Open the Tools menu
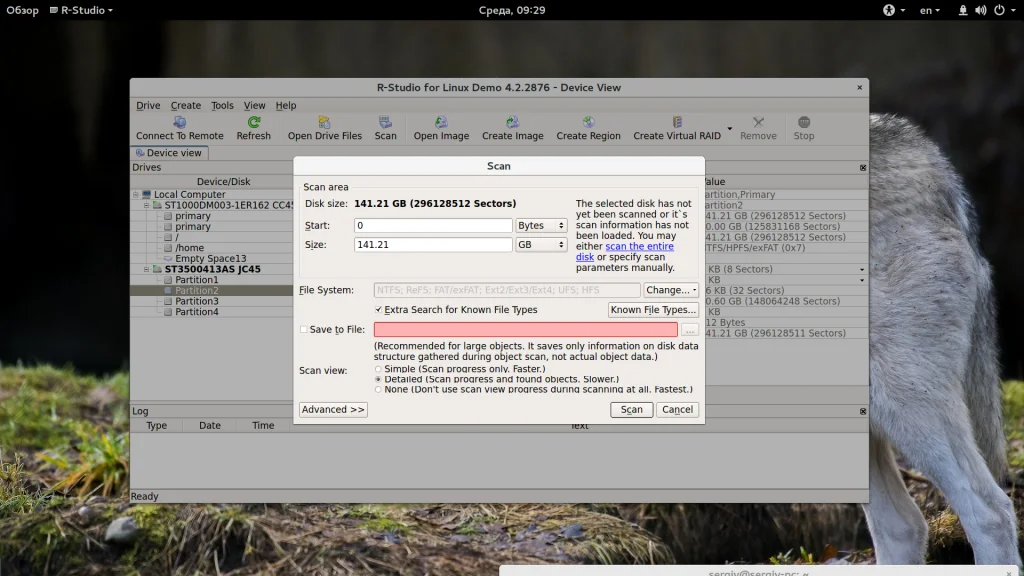1024x576 pixels. coord(222,106)
